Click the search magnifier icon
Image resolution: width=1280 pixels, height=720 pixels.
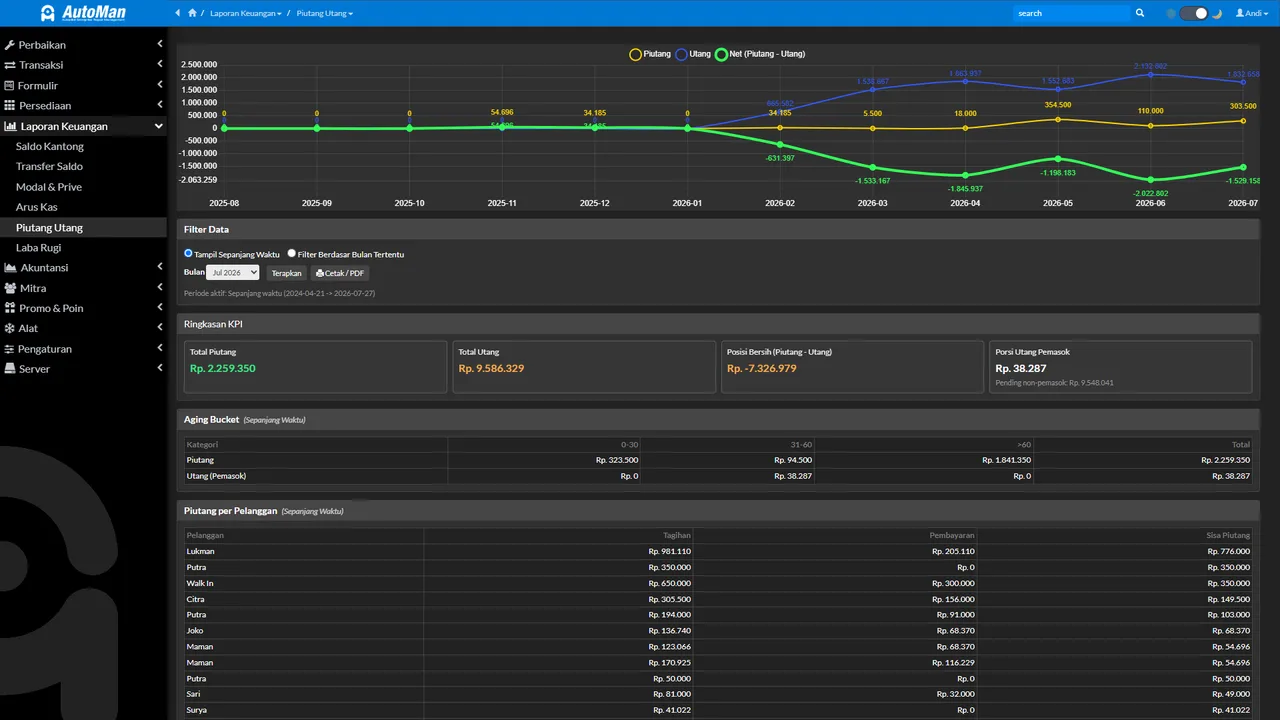tap(1140, 13)
